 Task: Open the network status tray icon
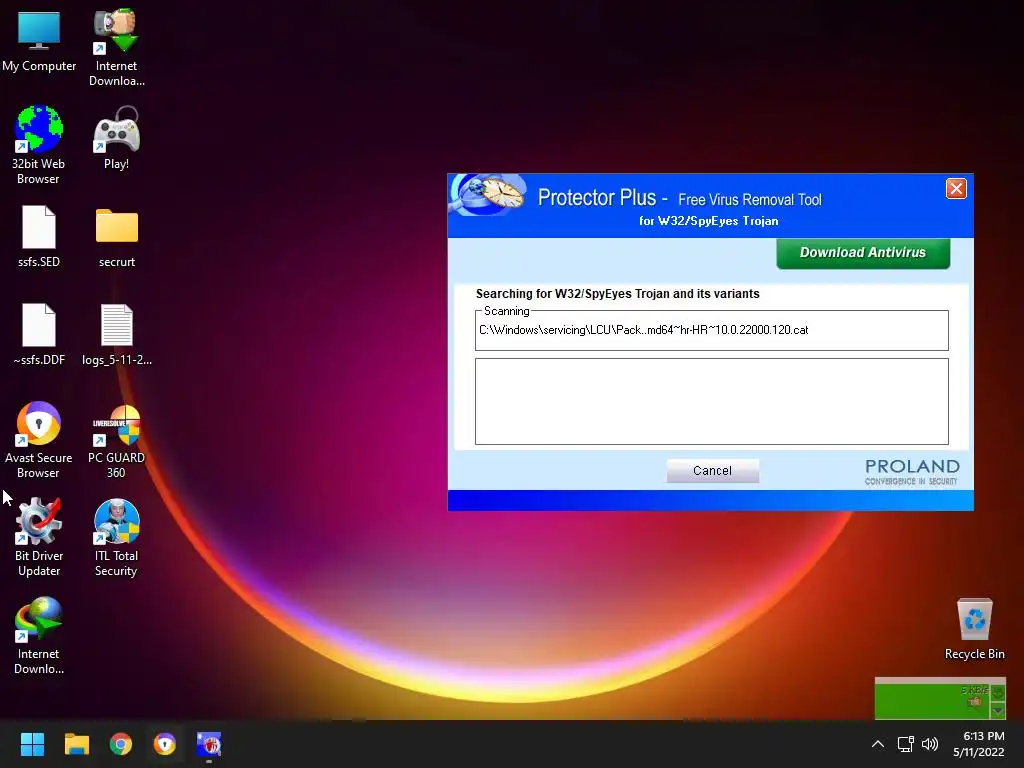(x=905, y=744)
